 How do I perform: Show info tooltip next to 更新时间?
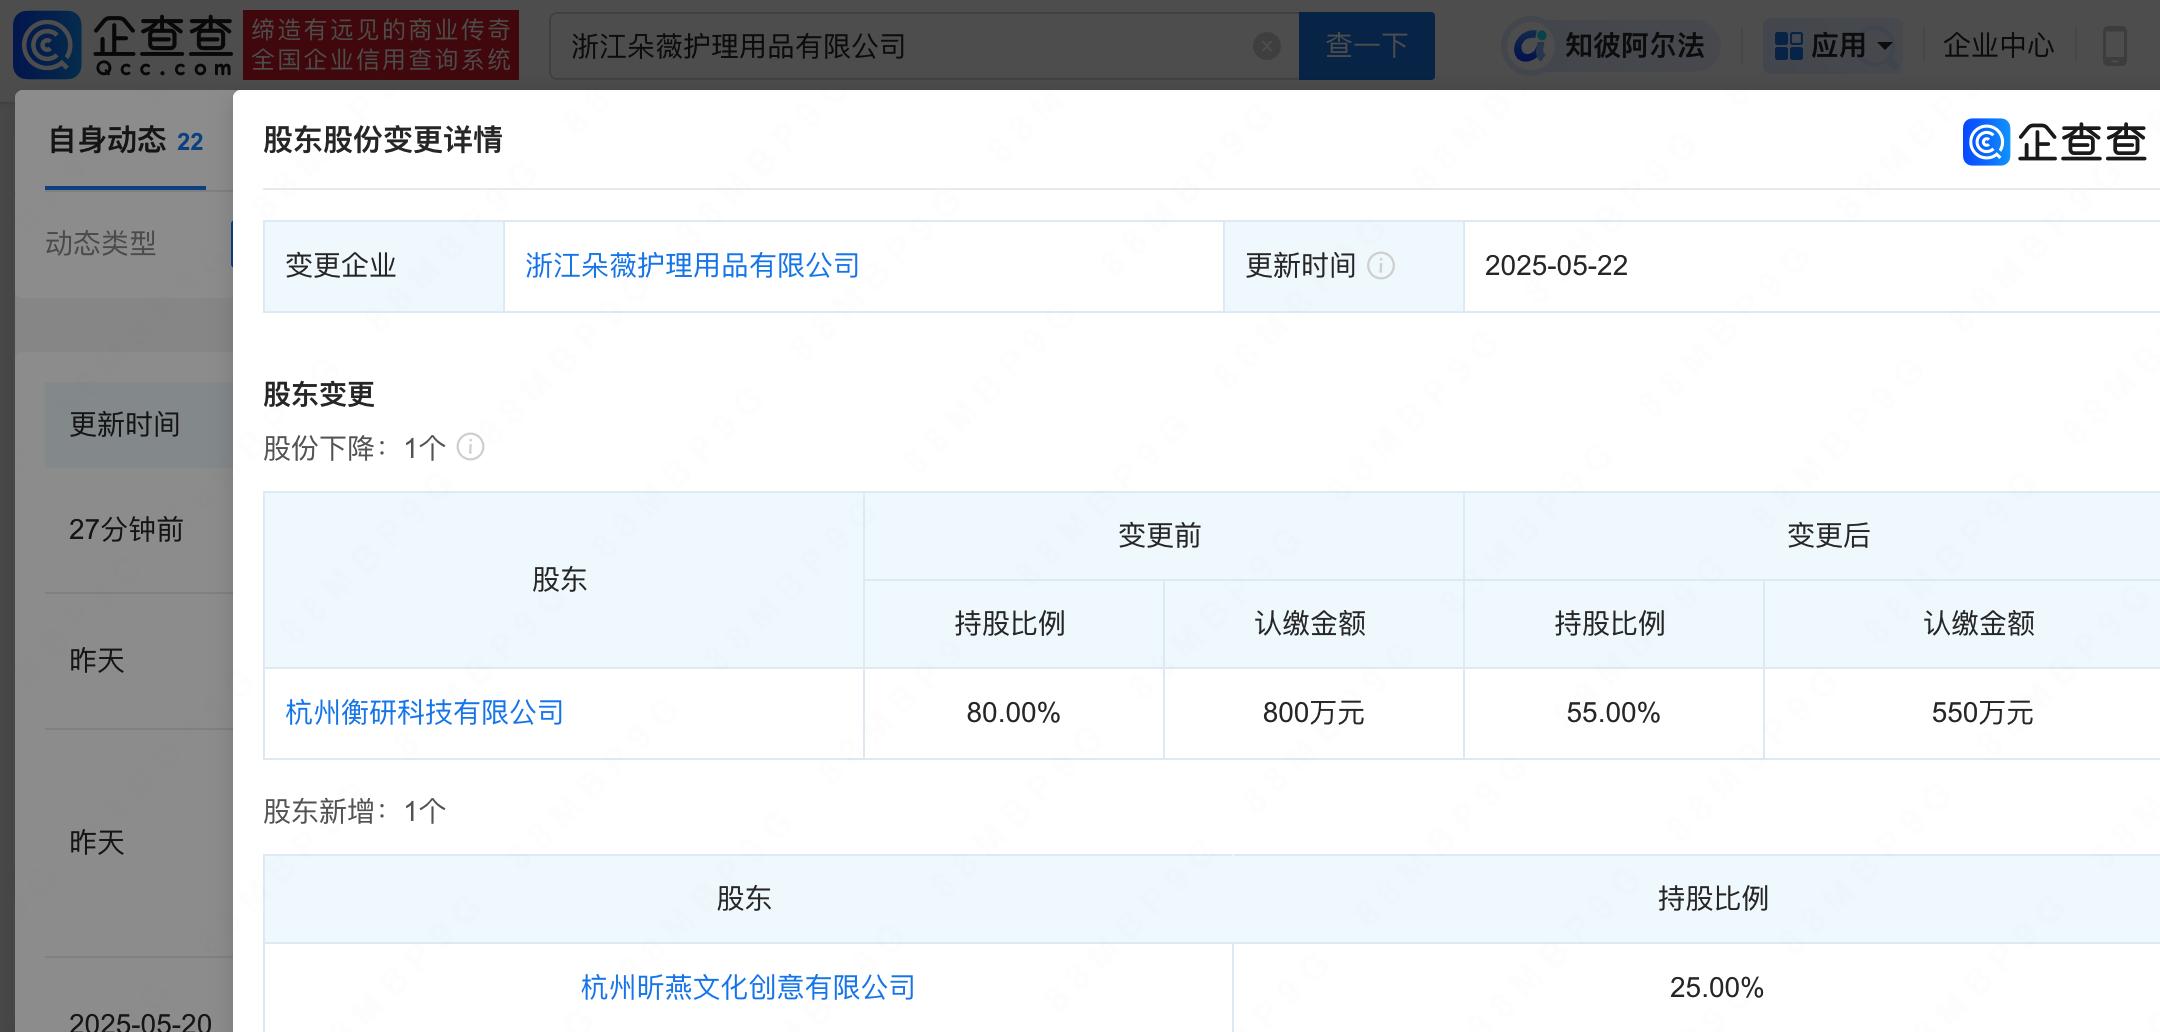pyautogui.click(x=1381, y=266)
